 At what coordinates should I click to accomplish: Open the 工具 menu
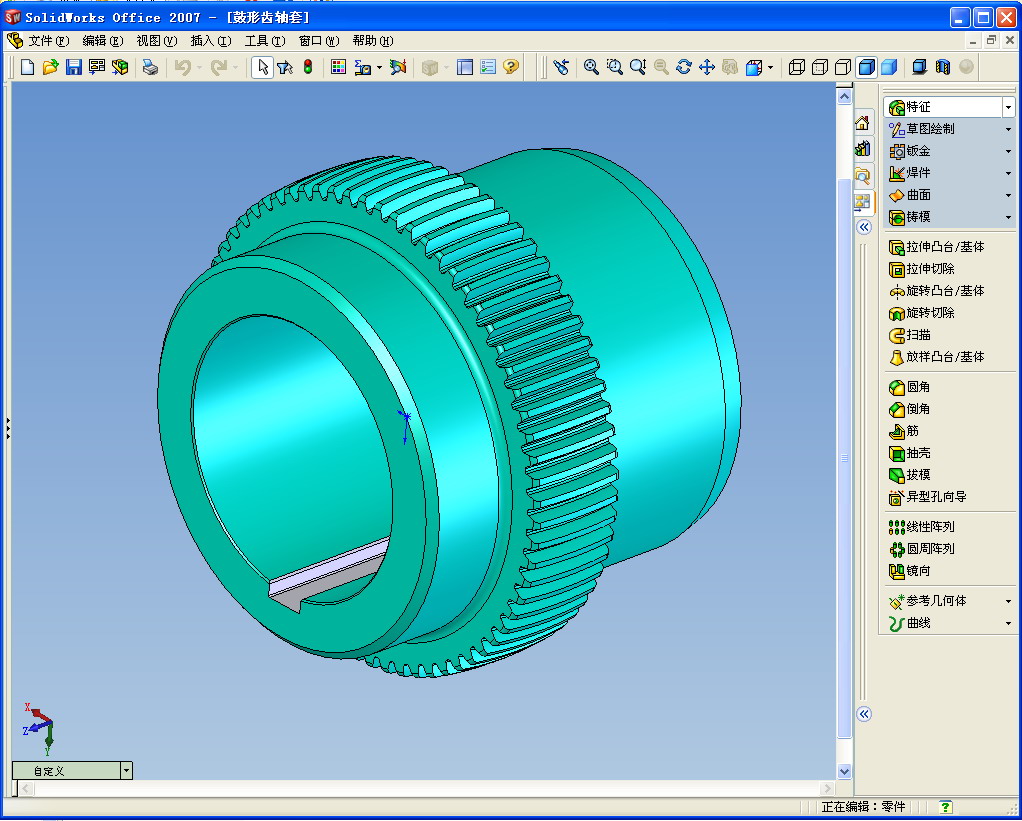pyautogui.click(x=265, y=40)
